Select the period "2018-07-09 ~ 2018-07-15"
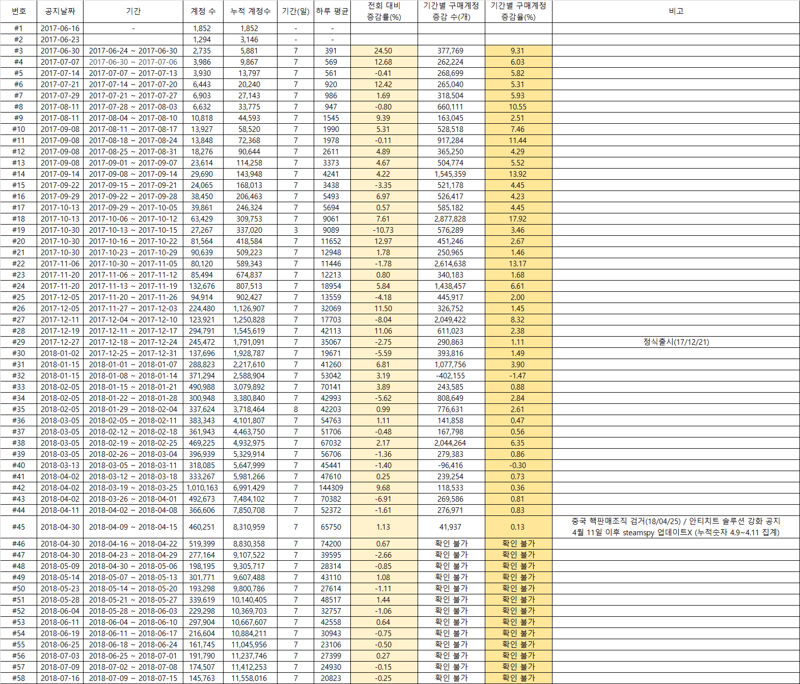 (133, 678)
